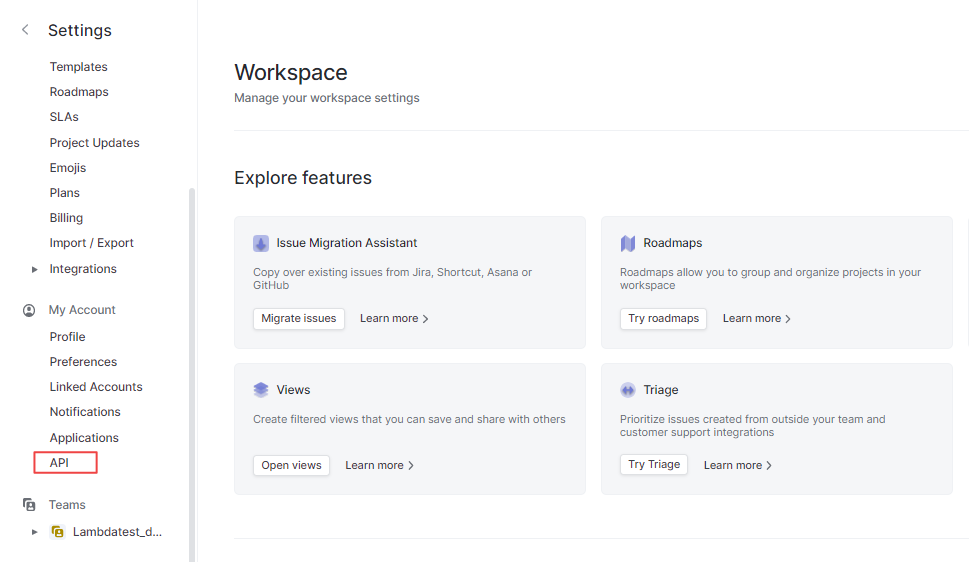Click the Try Triage button

[654, 464]
